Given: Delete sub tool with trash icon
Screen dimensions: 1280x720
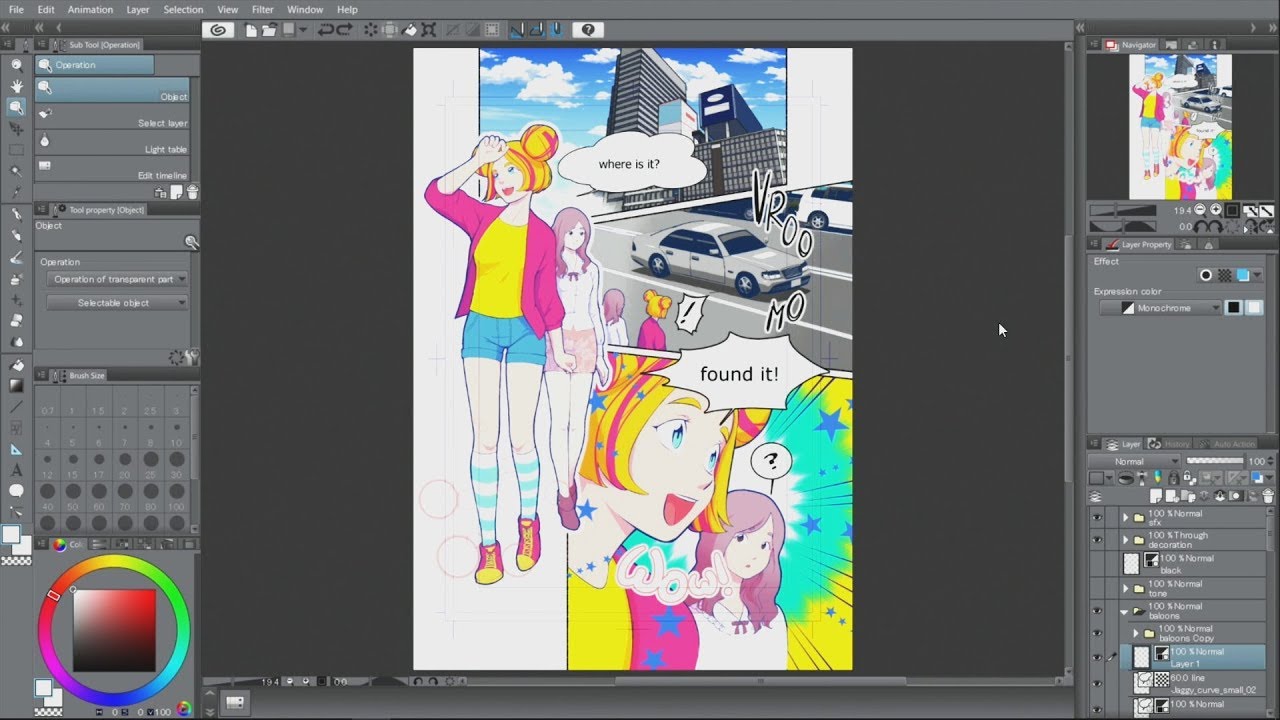Looking at the screenshot, I should 192,192.
